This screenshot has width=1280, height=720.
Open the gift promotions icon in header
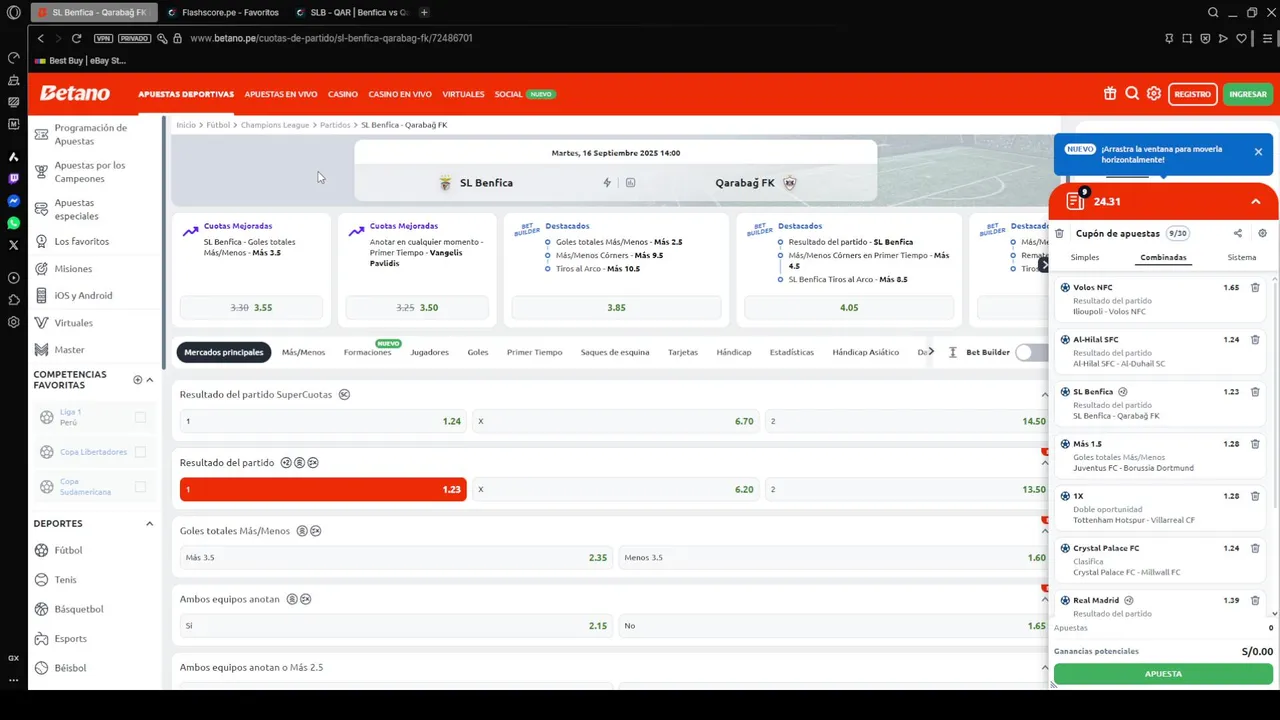pyautogui.click(x=1110, y=94)
